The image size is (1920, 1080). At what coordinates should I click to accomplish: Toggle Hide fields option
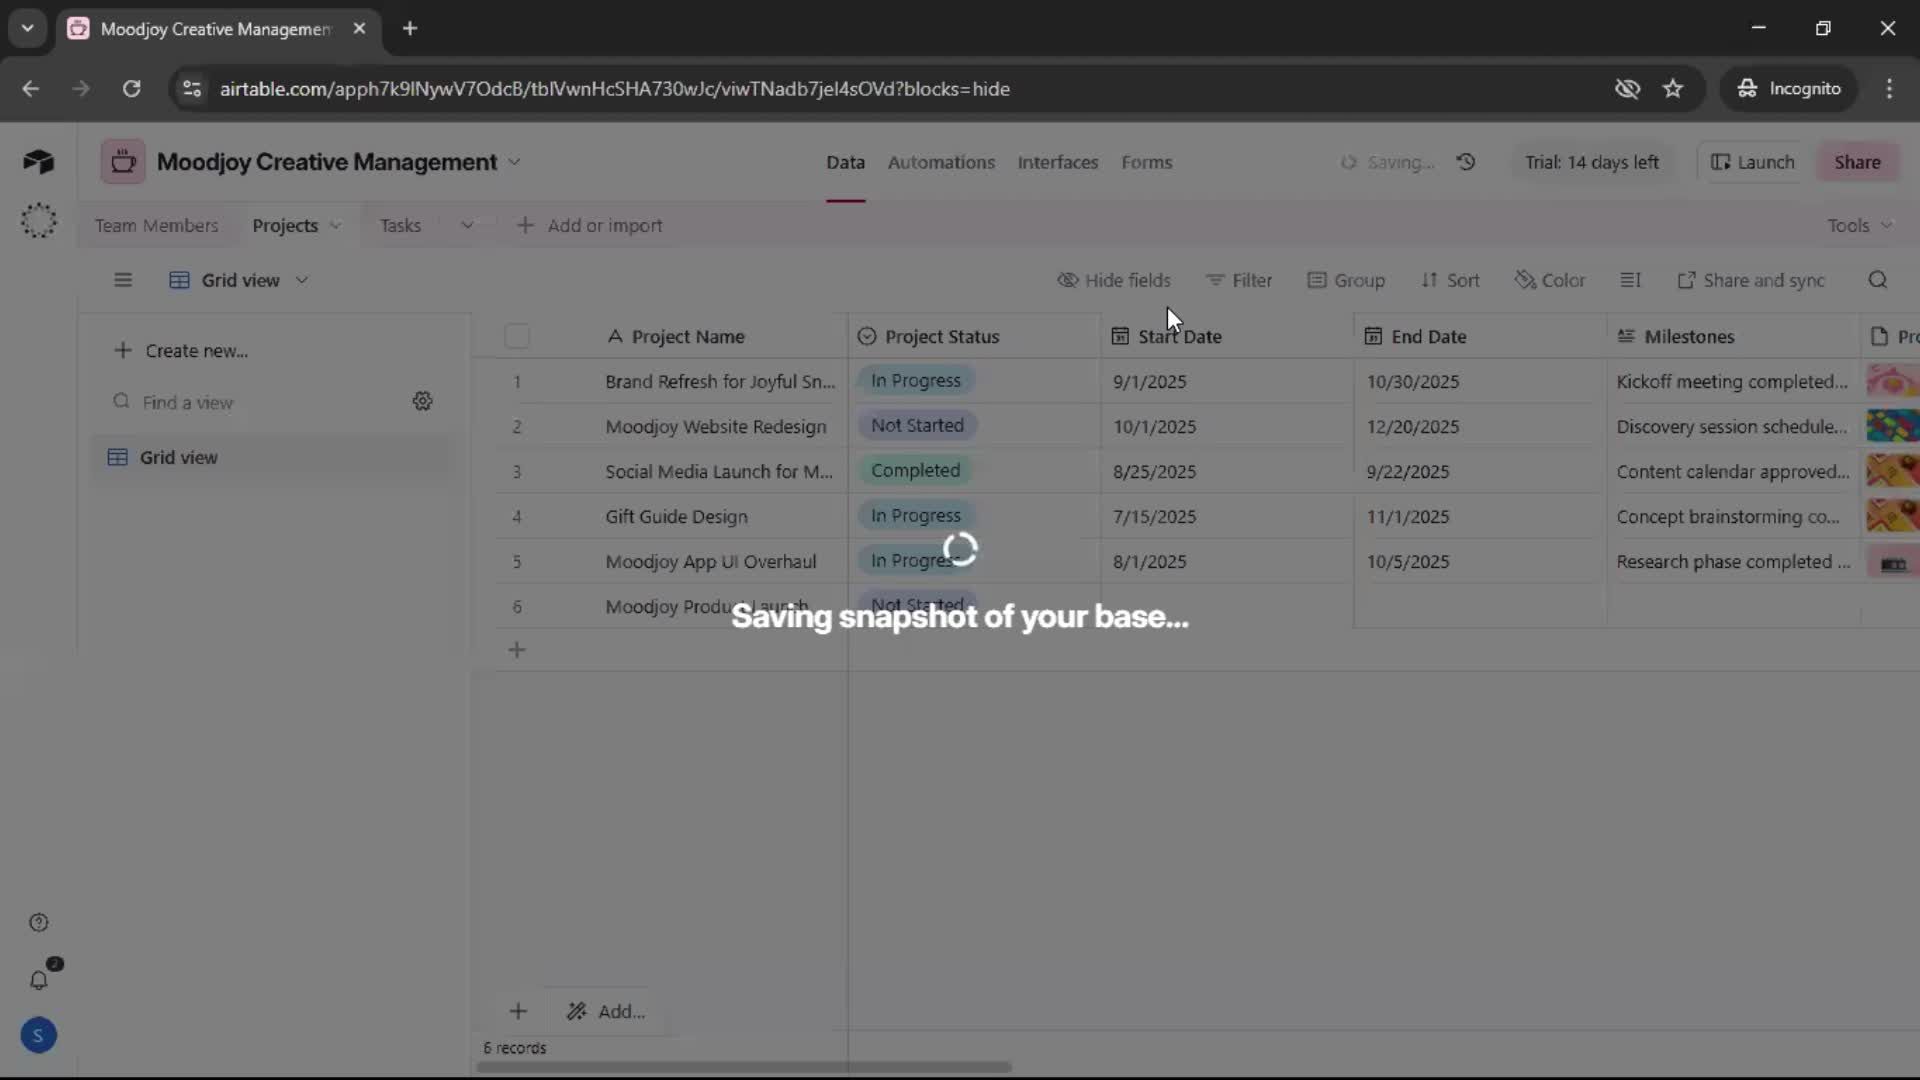(1114, 280)
